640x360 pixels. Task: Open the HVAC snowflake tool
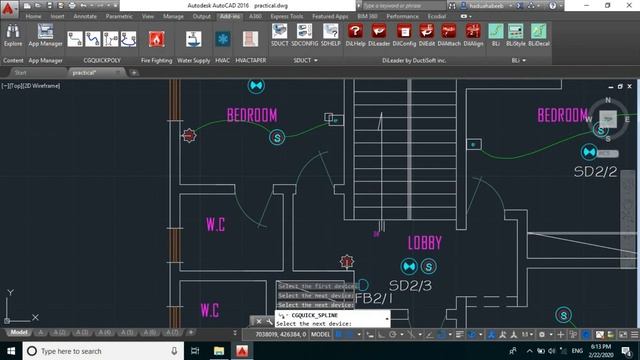click(223, 39)
